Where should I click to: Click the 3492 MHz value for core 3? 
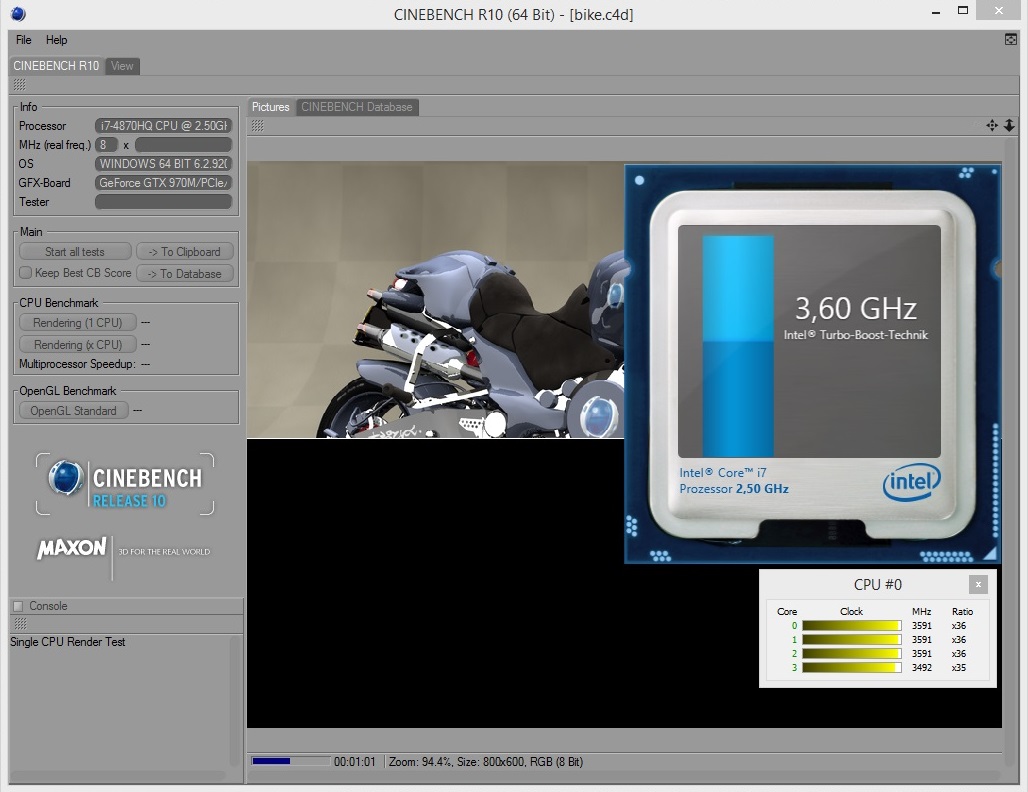pyautogui.click(x=922, y=667)
